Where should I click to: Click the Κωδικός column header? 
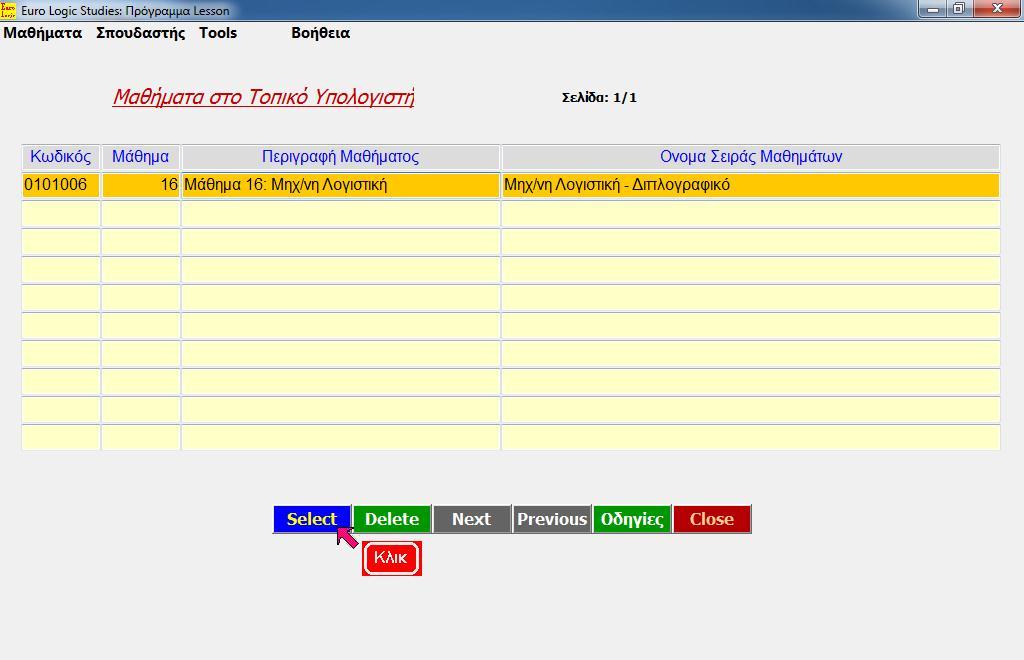point(61,157)
